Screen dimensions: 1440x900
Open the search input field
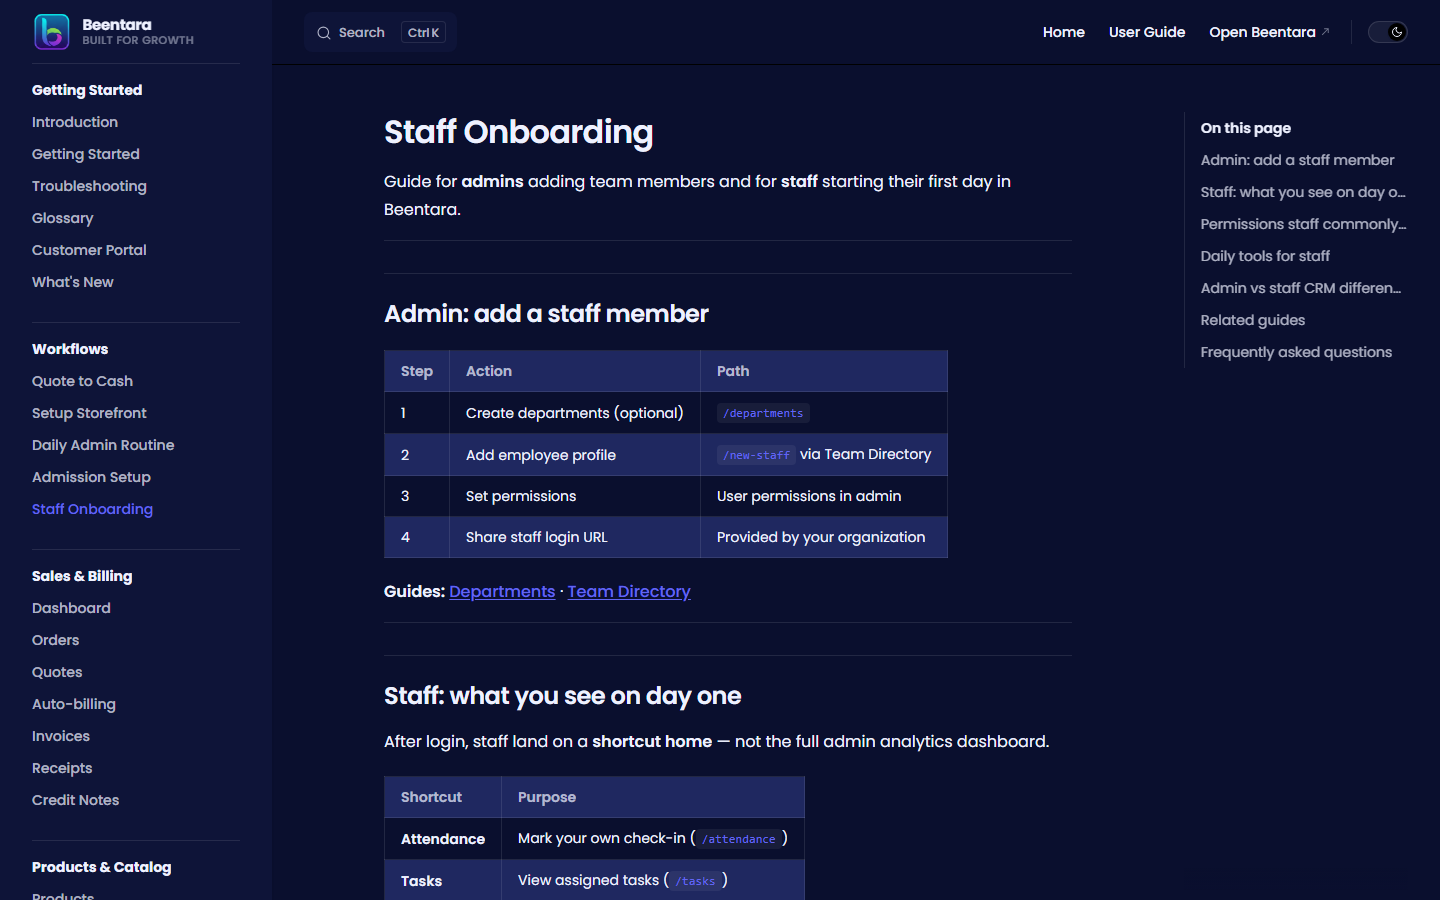click(380, 32)
